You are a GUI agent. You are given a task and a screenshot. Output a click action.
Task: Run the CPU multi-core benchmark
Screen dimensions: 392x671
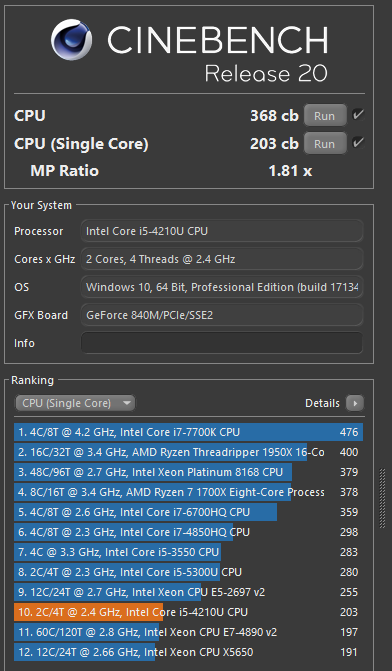[x=325, y=116]
